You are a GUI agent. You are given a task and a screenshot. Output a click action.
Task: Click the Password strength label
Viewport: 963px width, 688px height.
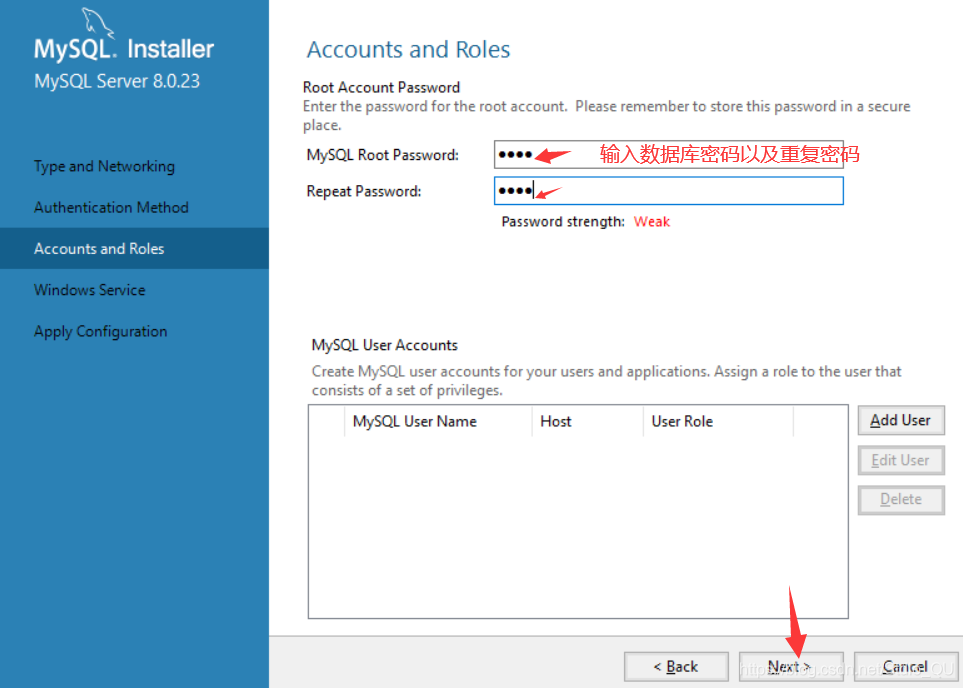point(563,222)
